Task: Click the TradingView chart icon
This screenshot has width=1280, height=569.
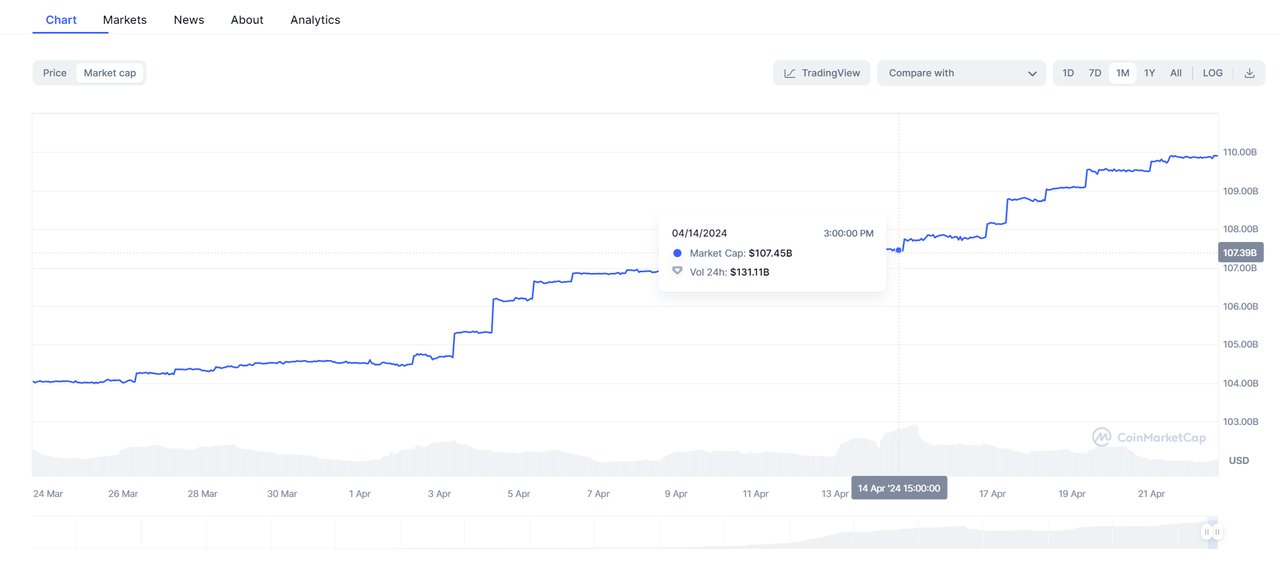Action: 790,73
